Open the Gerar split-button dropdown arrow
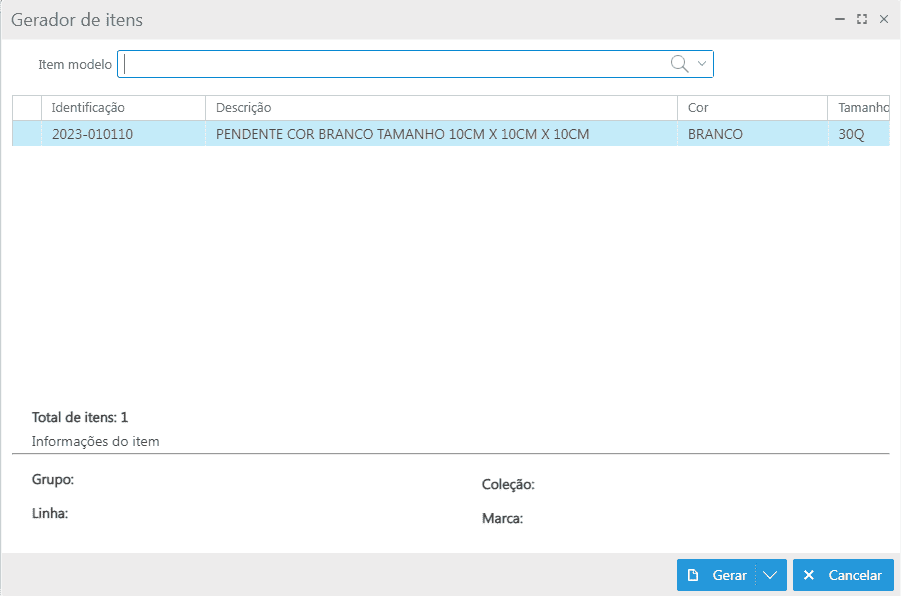The height and width of the screenshot is (596, 901). tap(770, 576)
